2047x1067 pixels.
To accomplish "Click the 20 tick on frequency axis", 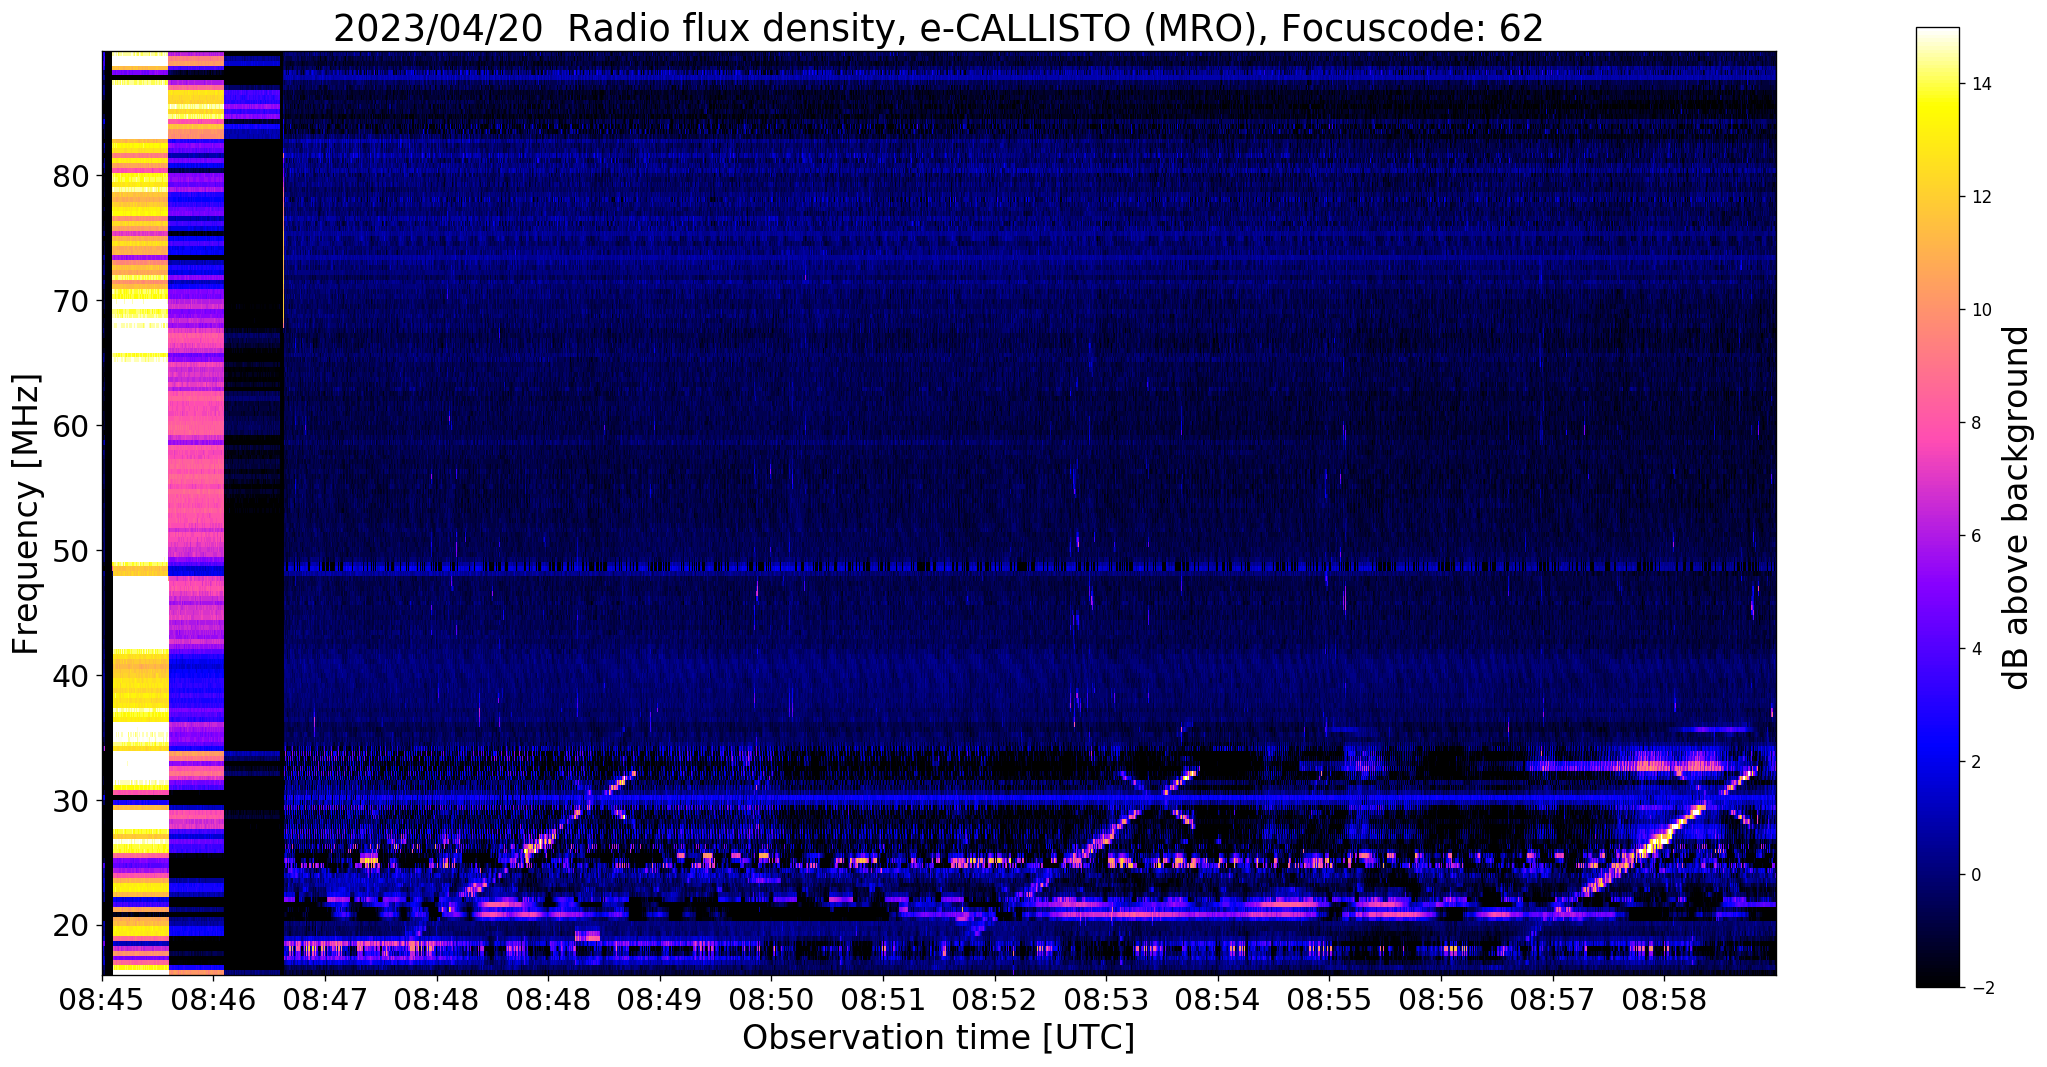I will (x=70, y=927).
